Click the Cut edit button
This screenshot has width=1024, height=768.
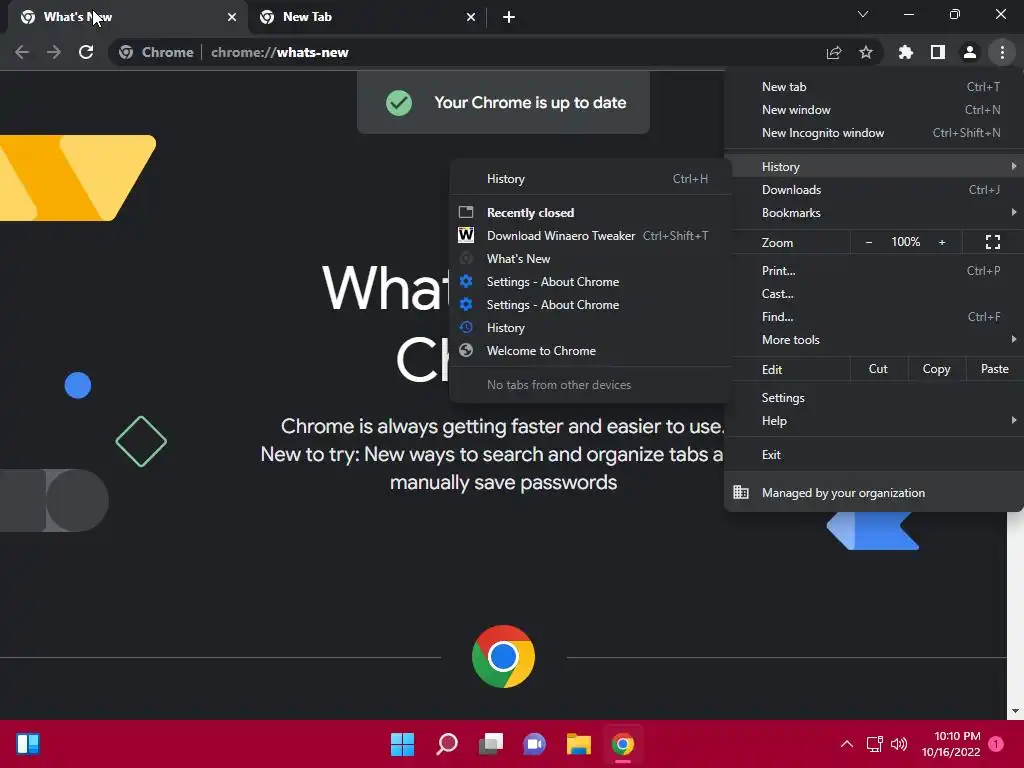tap(878, 369)
